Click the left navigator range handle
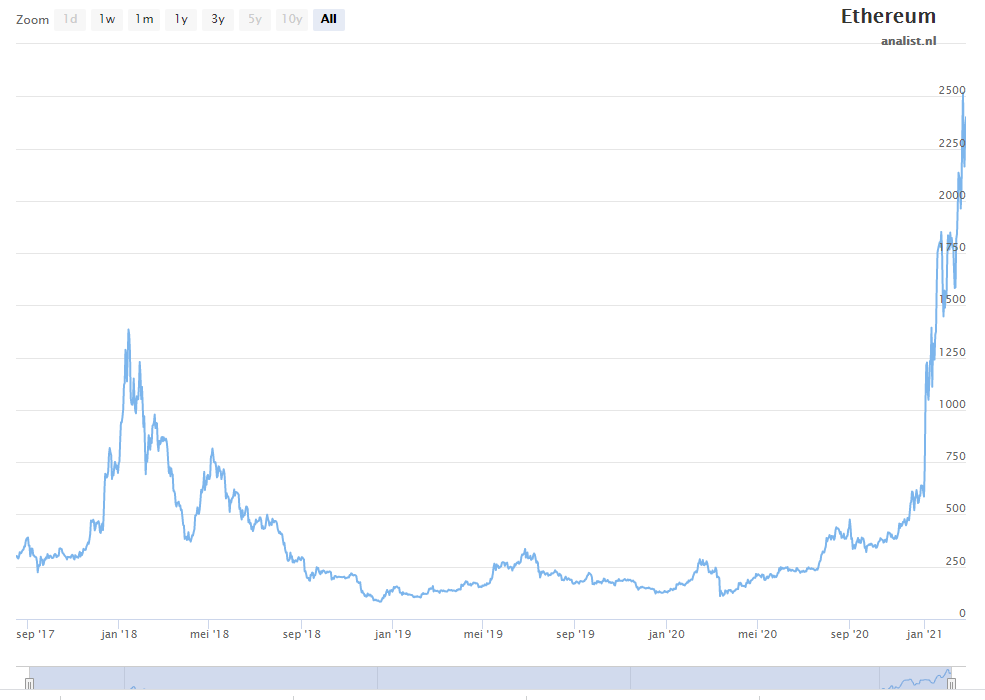 point(29,684)
